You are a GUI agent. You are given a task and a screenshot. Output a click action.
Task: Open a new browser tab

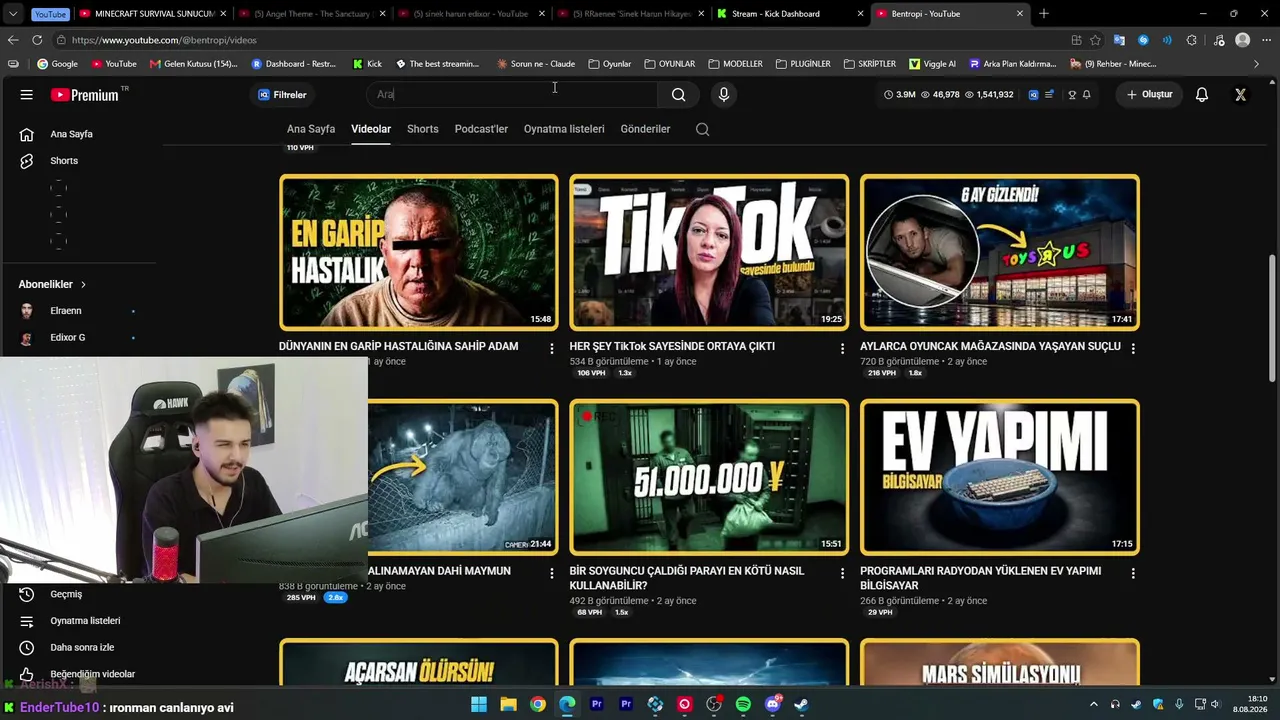point(1044,14)
